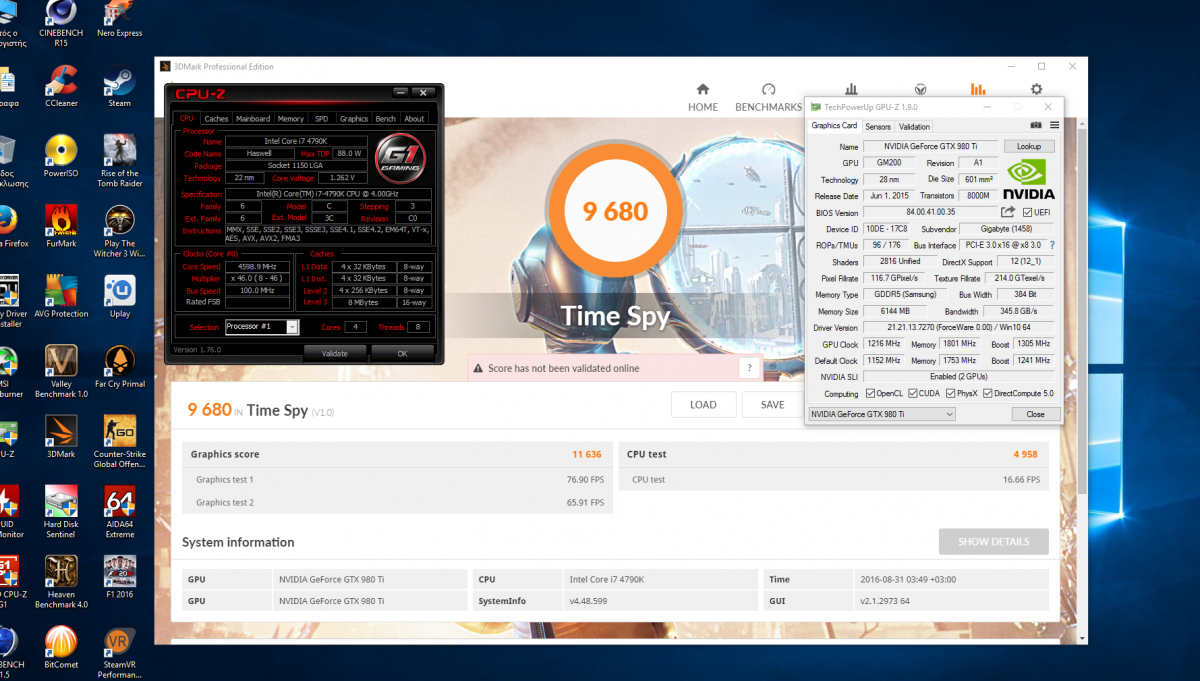Switch to Mainboard tab in CPU-Z

tap(253, 118)
